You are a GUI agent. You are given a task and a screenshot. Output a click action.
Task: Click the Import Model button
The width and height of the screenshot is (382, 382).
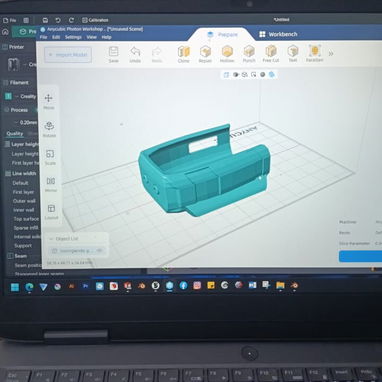[68, 55]
